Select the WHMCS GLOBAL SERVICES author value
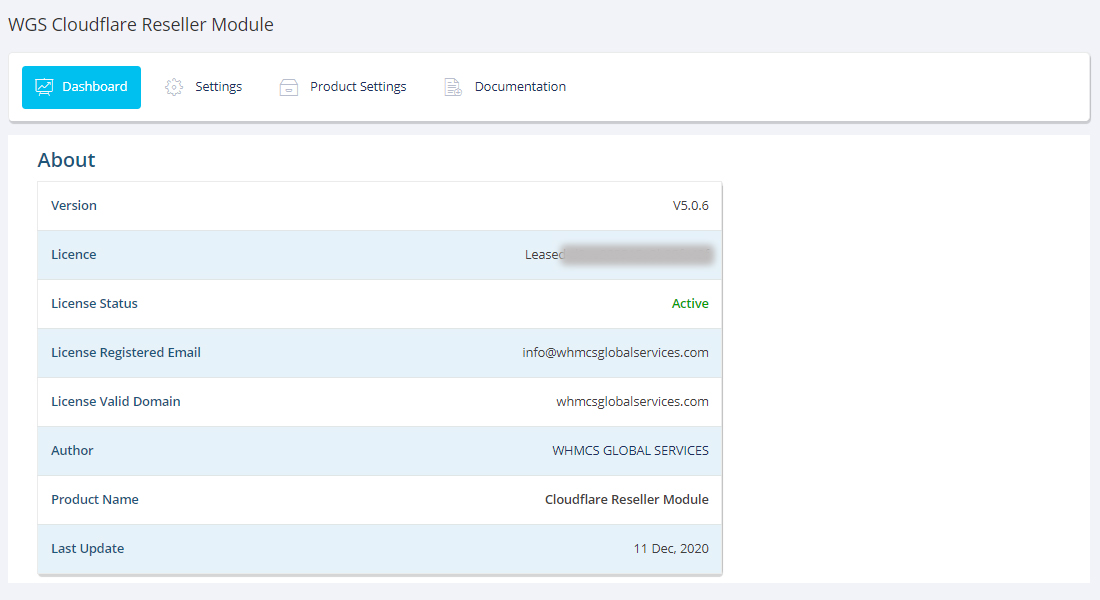This screenshot has height=600, width=1100. click(x=630, y=451)
